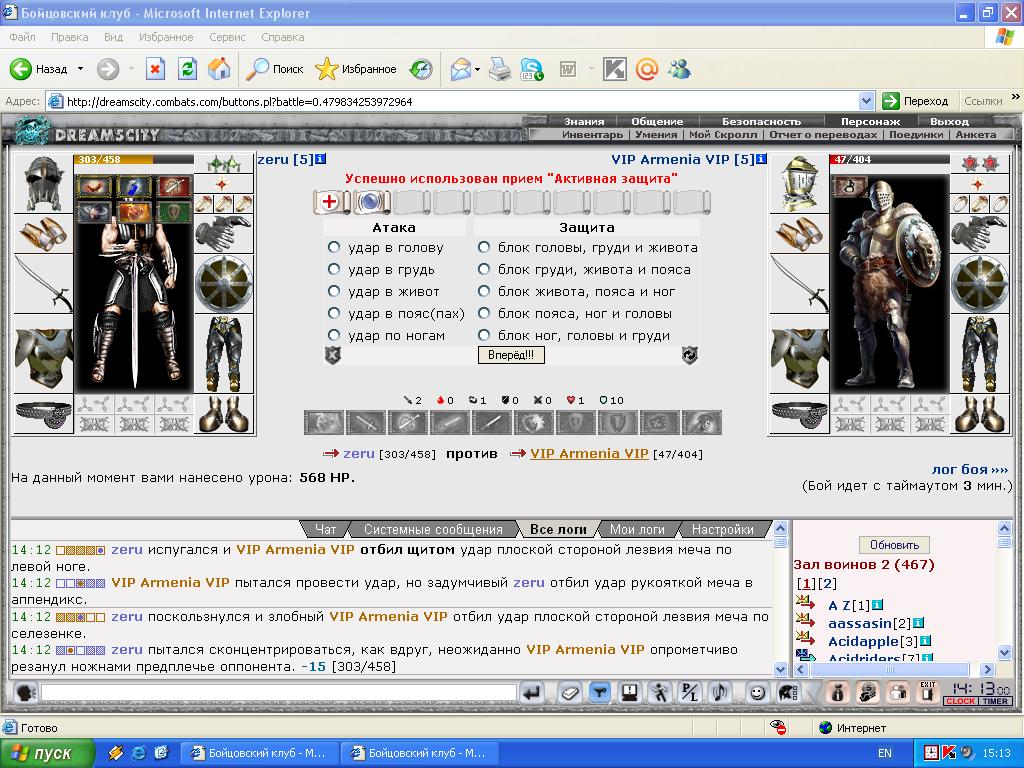
Task: Click the chat send arrow button
Action: (x=532, y=692)
